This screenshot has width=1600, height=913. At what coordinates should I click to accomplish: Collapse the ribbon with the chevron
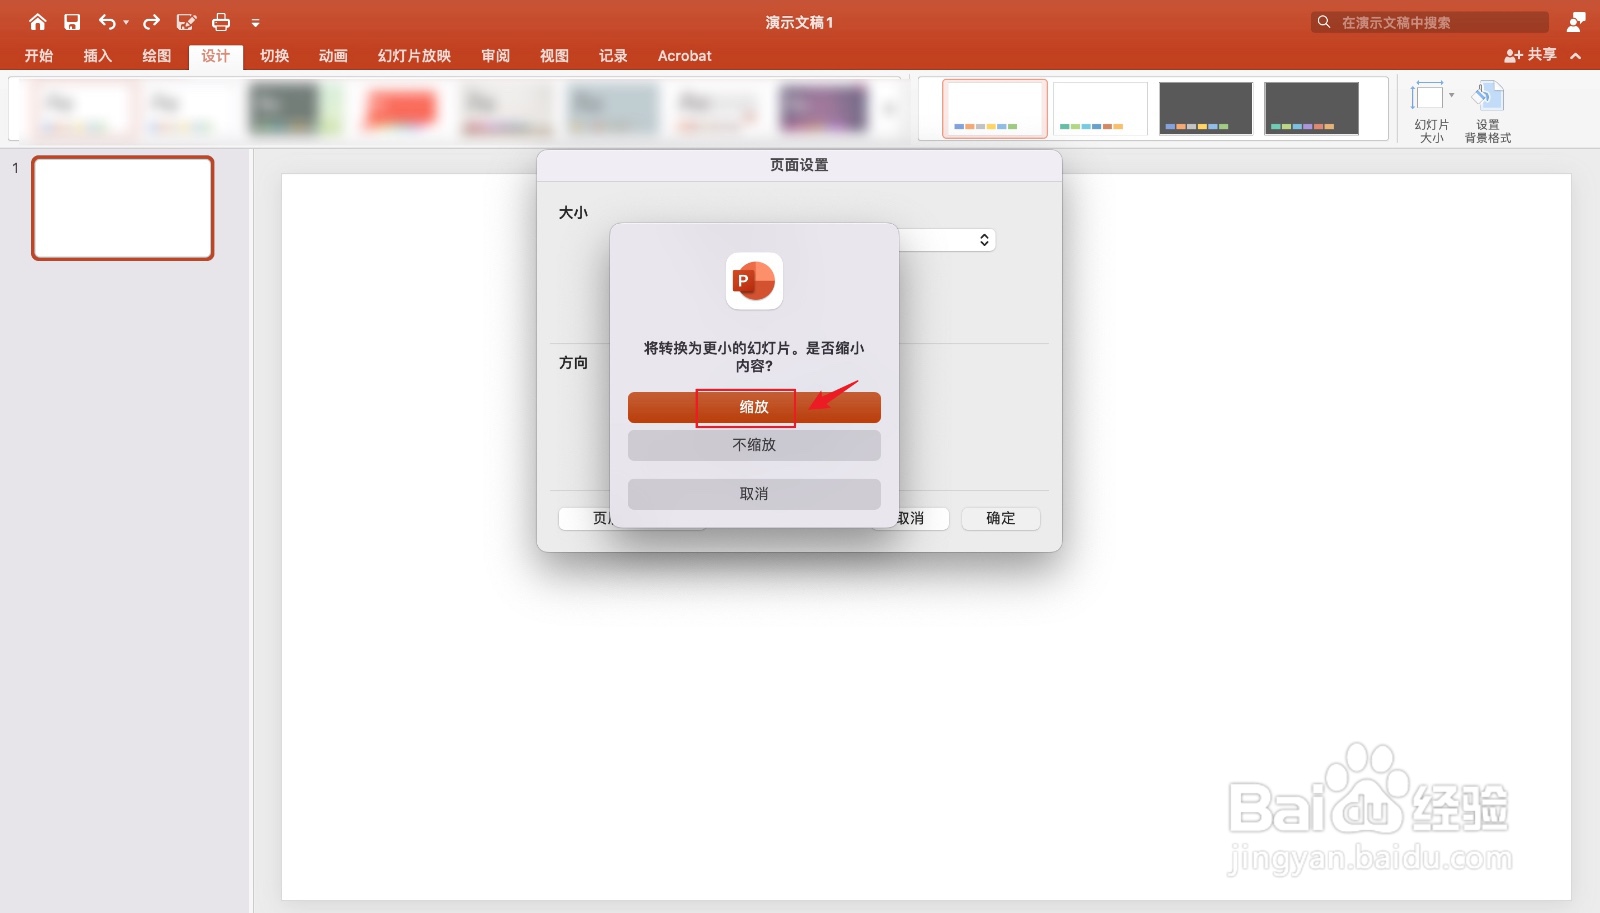pyautogui.click(x=1576, y=56)
